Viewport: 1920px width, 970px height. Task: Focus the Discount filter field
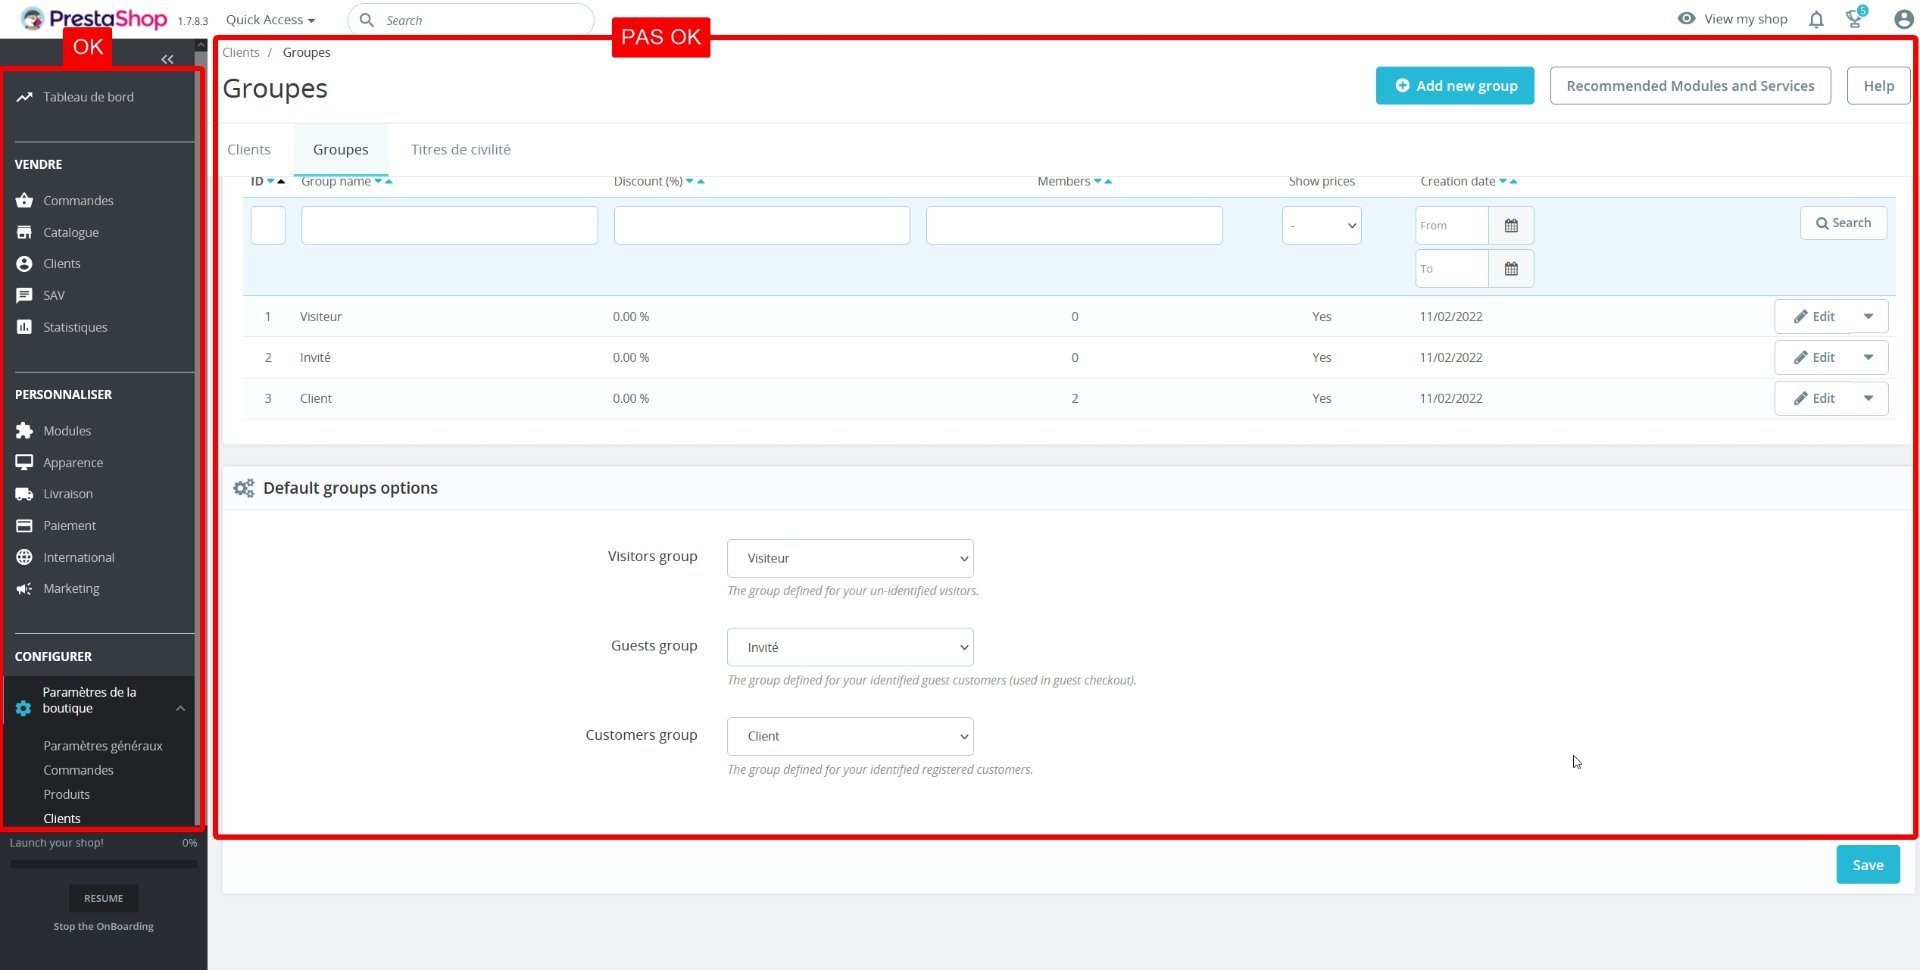click(762, 226)
